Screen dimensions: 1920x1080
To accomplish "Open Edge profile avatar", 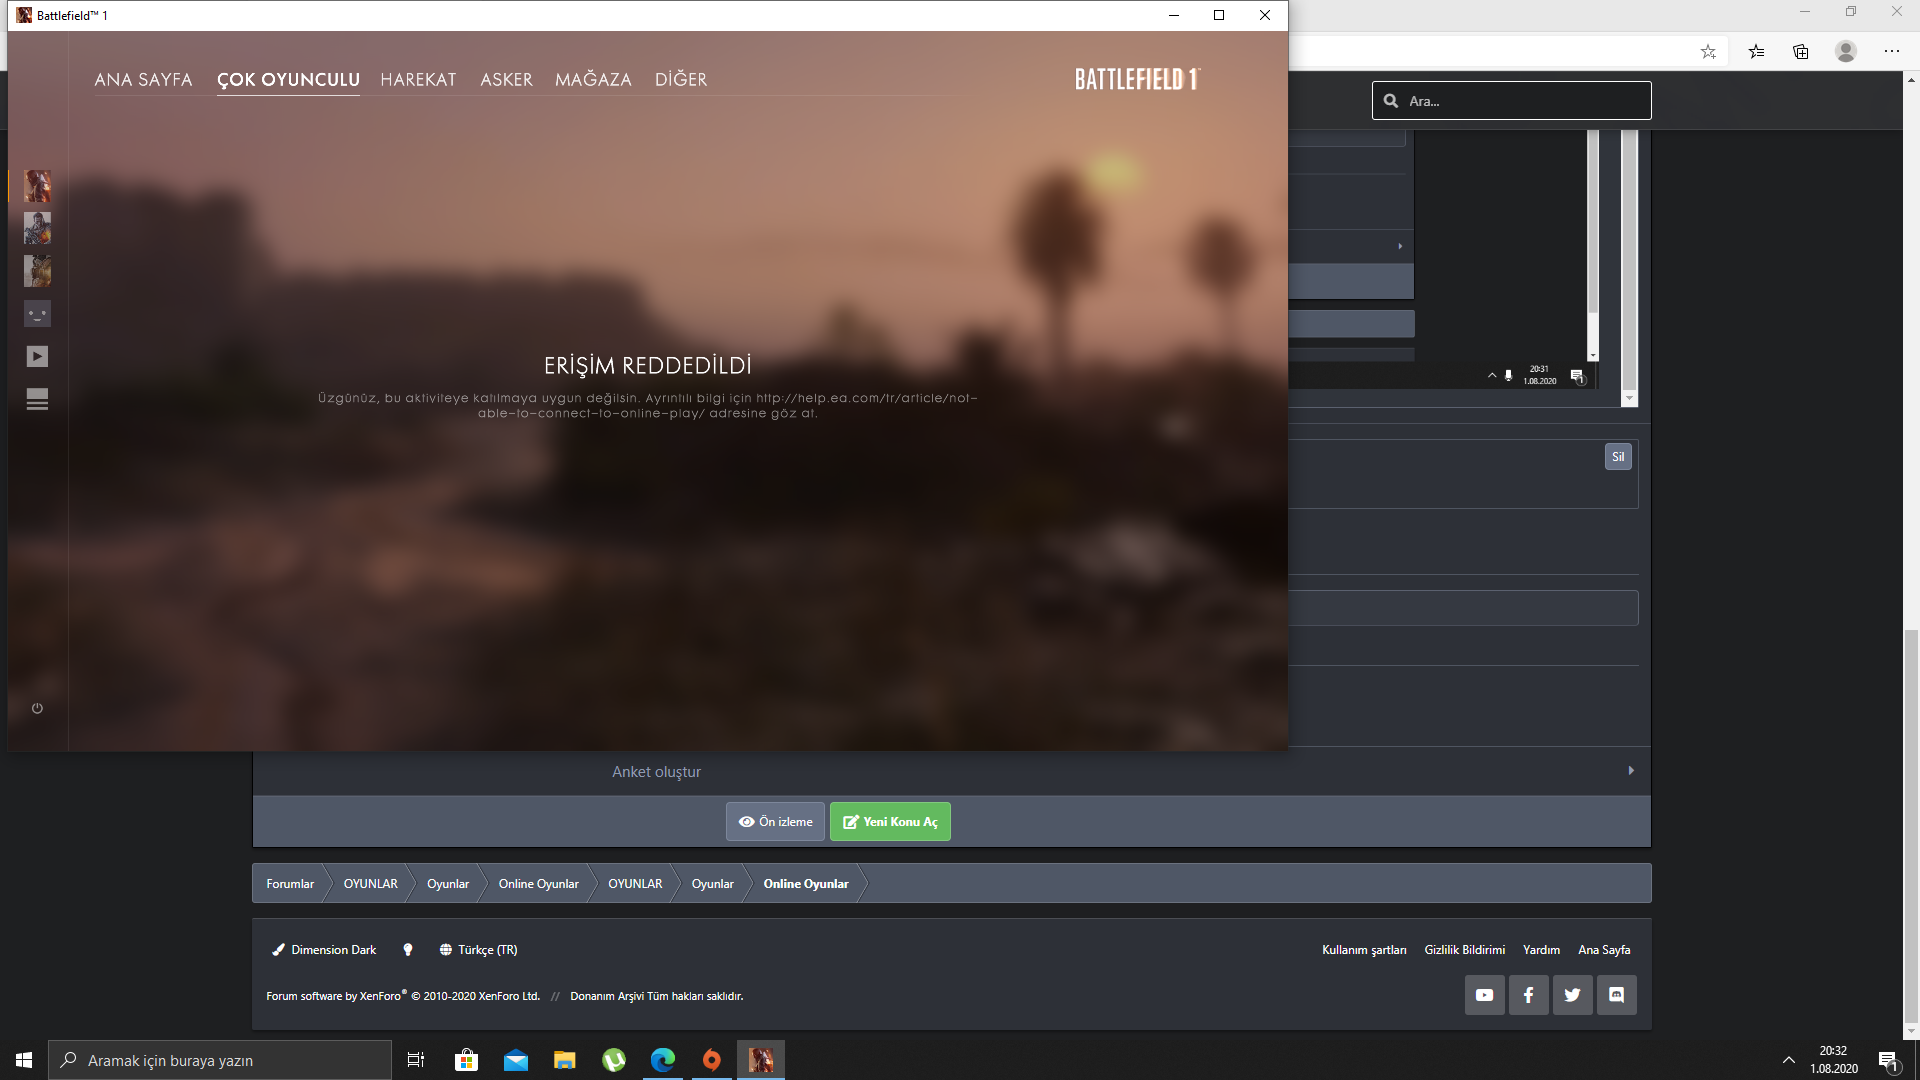I will pyautogui.click(x=1846, y=51).
